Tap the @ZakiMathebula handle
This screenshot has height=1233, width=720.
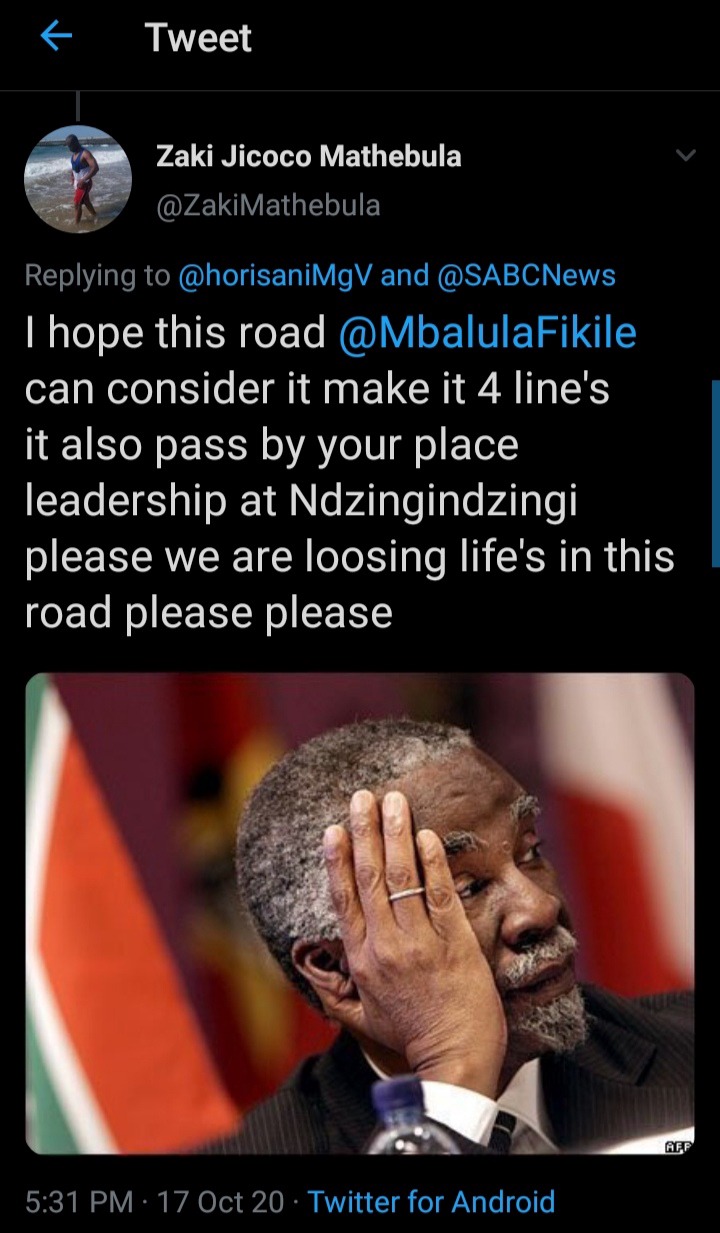point(268,205)
